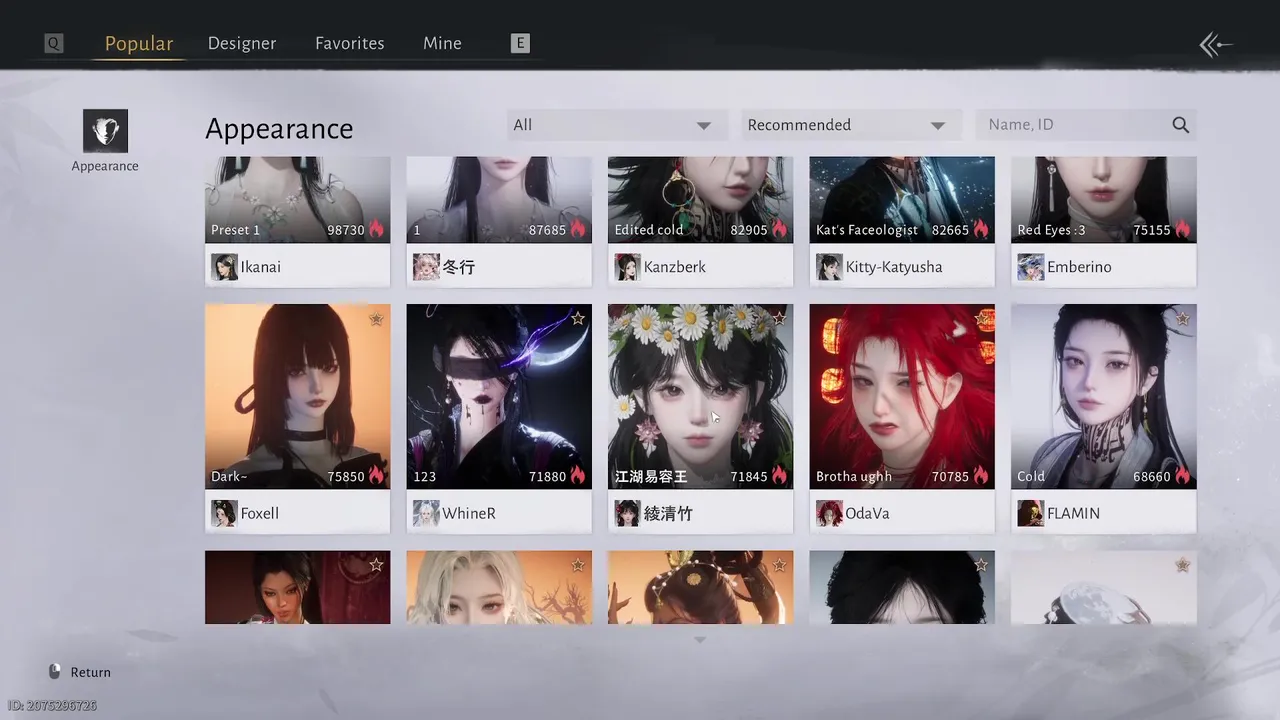Viewport: 1280px width, 720px height.
Task: Click flame icon on the 123 card
Action: (578, 476)
